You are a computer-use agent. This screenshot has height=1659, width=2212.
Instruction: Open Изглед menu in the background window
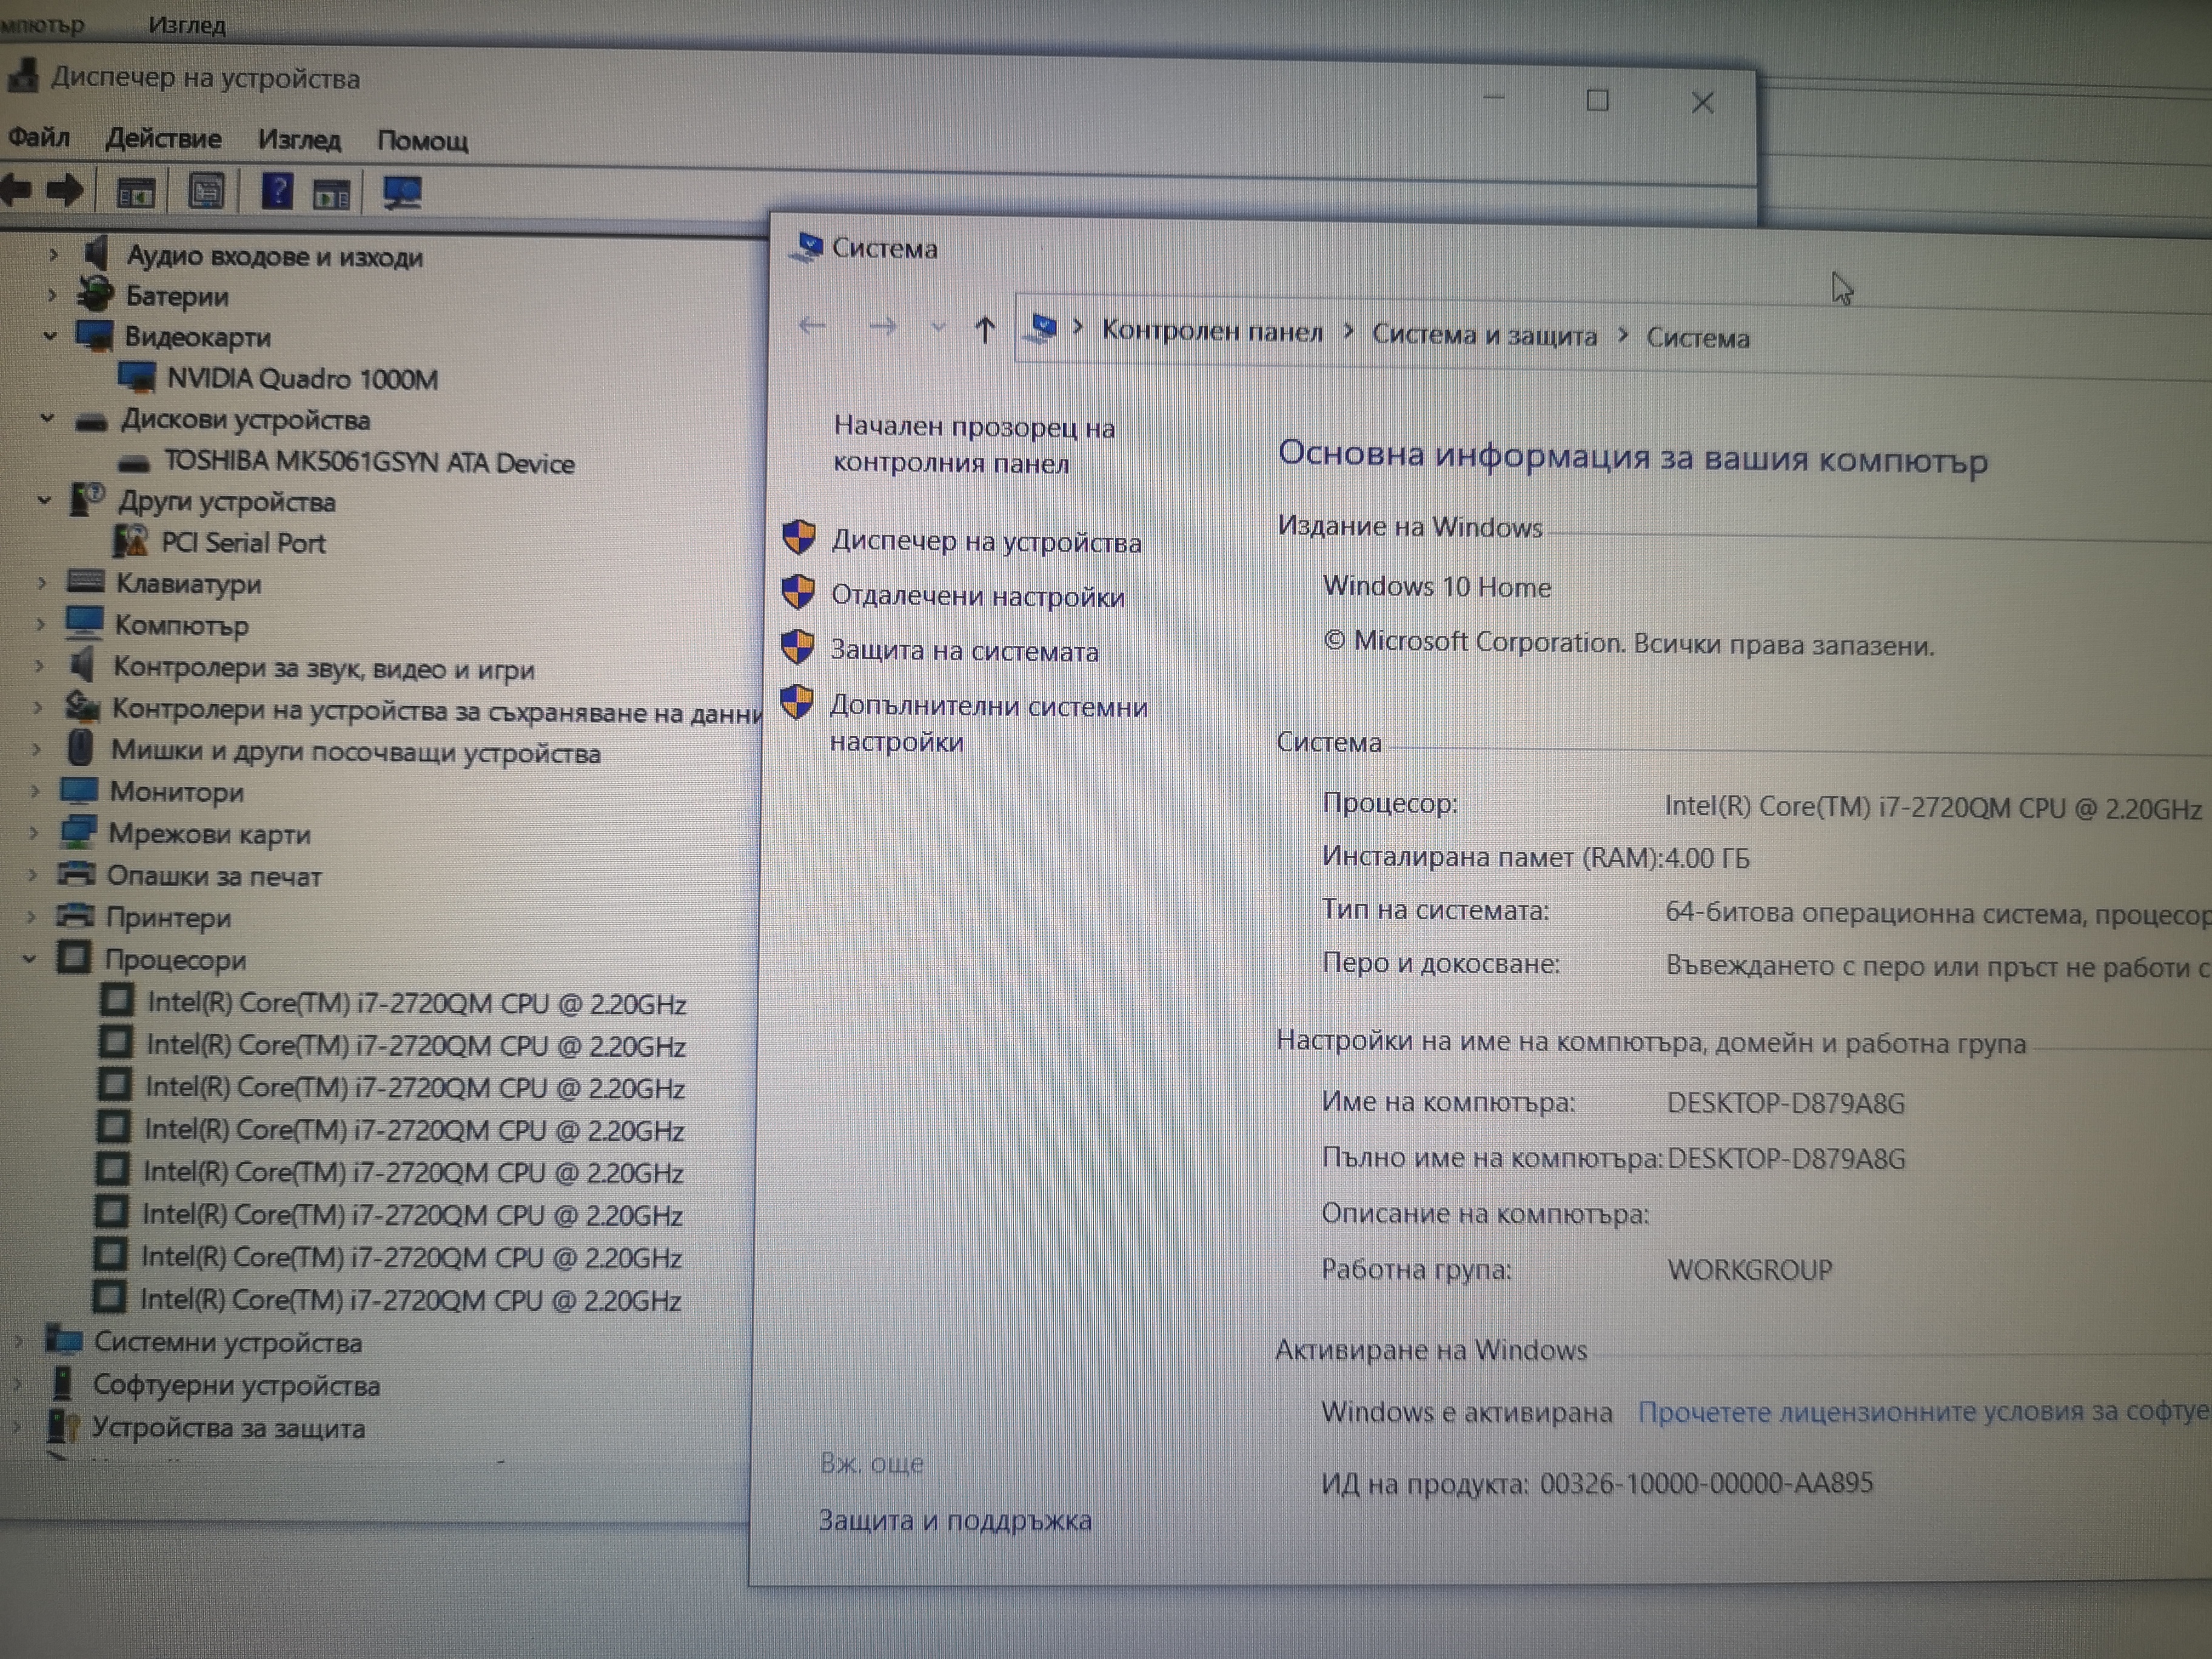pos(187,24)
